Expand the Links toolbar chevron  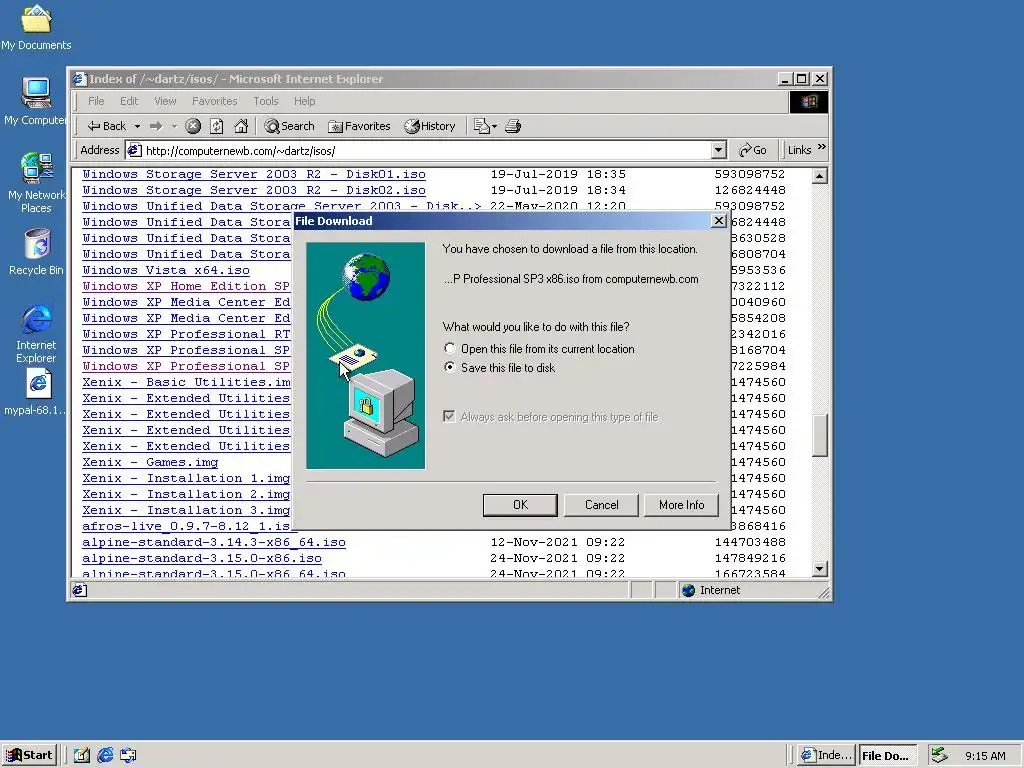pyautogui.click(x=822, y=148)
